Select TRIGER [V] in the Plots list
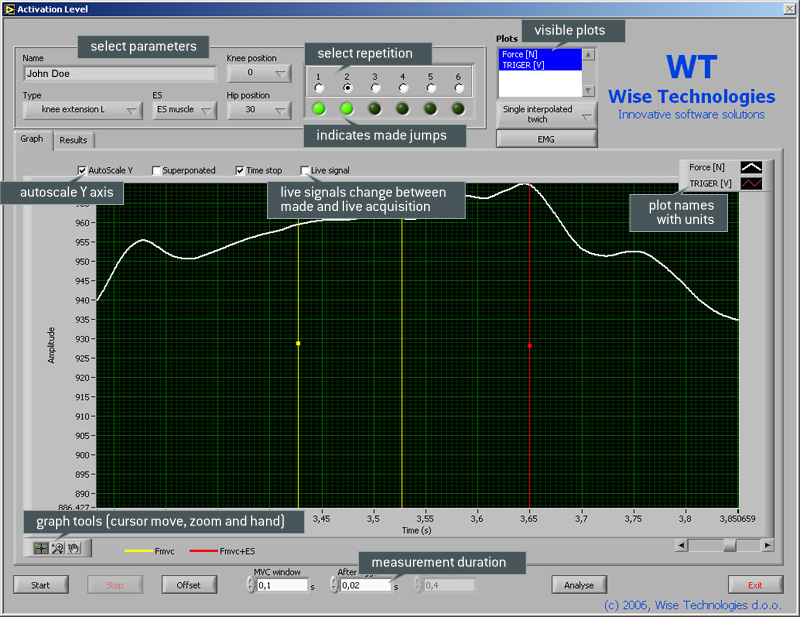 [540, 65]
